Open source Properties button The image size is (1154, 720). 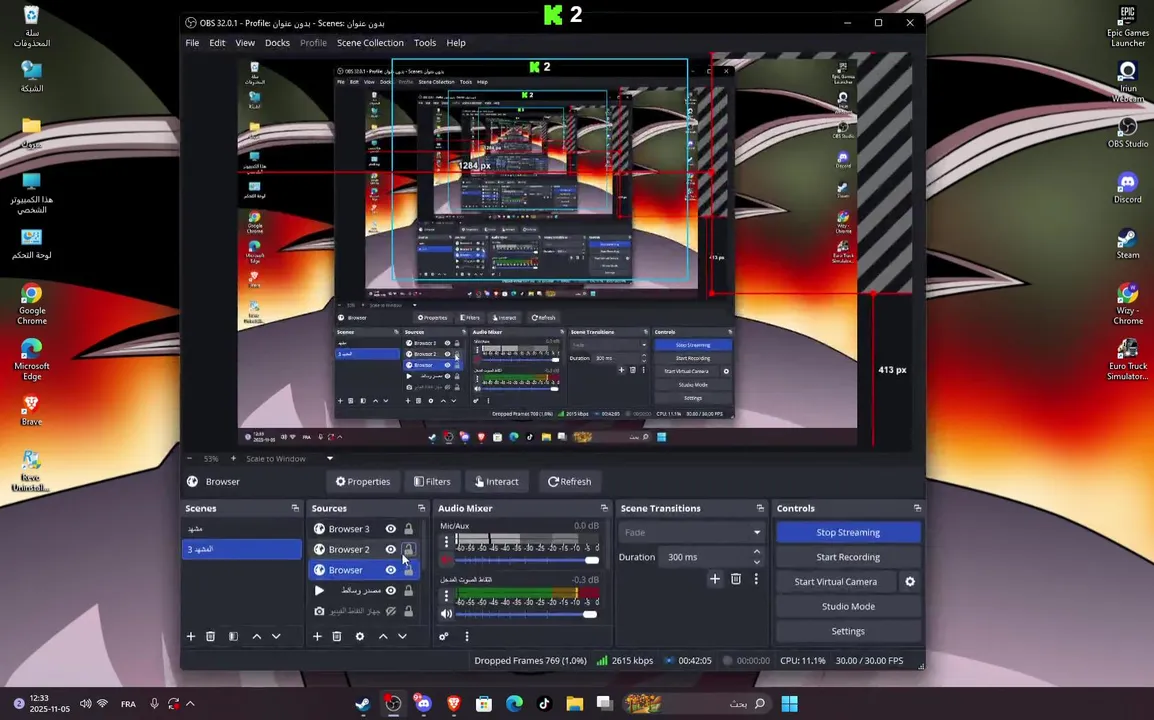tap(363, 481)
